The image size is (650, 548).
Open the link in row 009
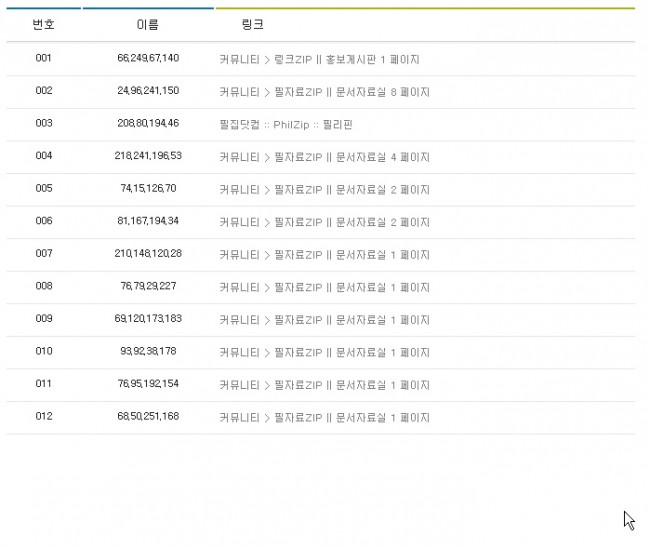pos(325,320)
